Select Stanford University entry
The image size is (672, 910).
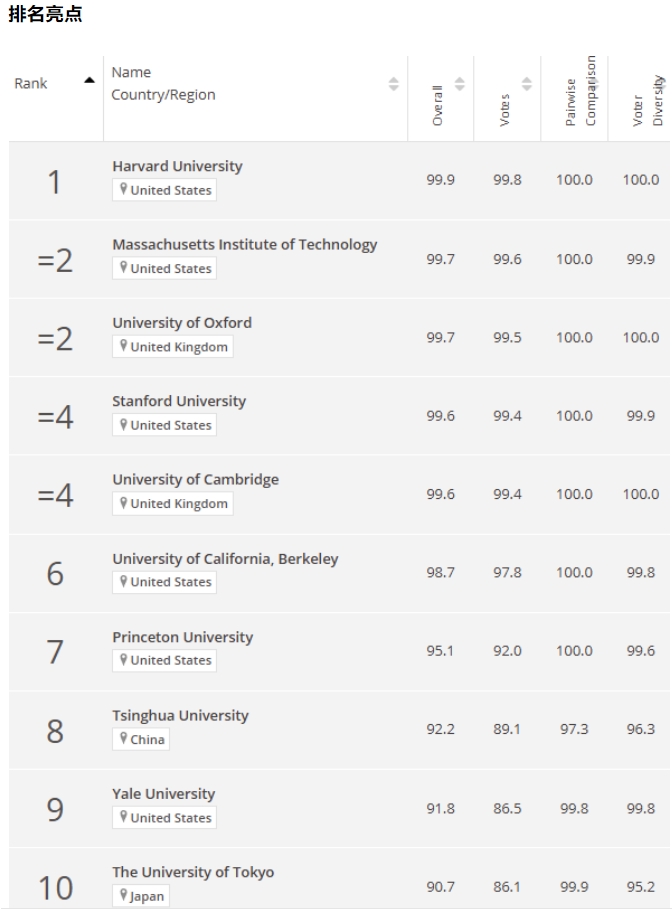click(x=179, y=401)
